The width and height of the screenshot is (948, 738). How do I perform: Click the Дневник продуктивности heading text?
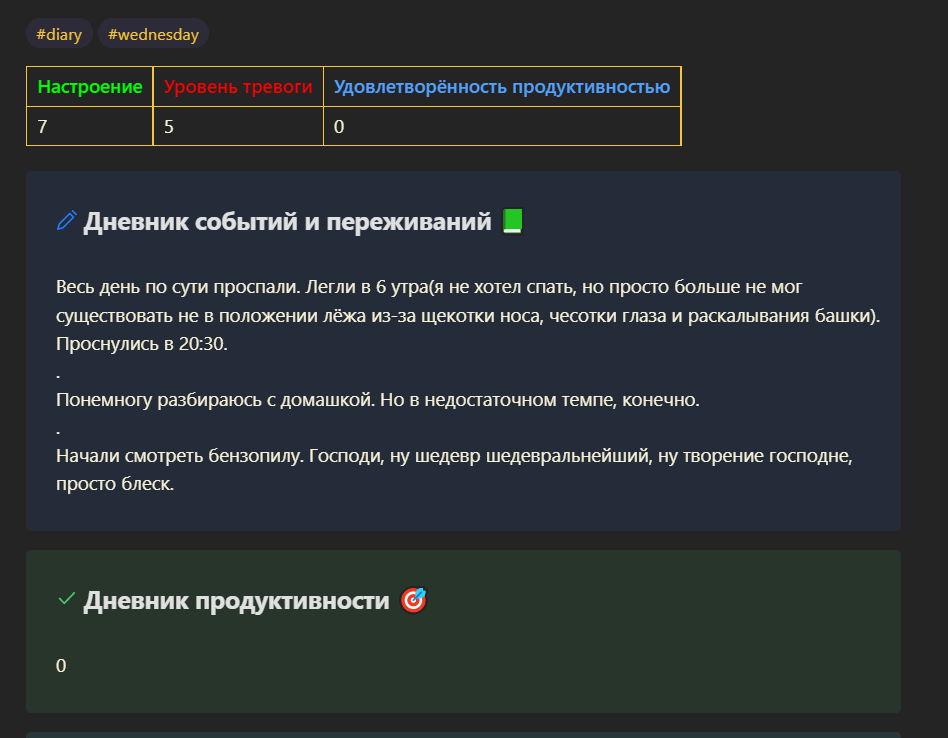236,601
